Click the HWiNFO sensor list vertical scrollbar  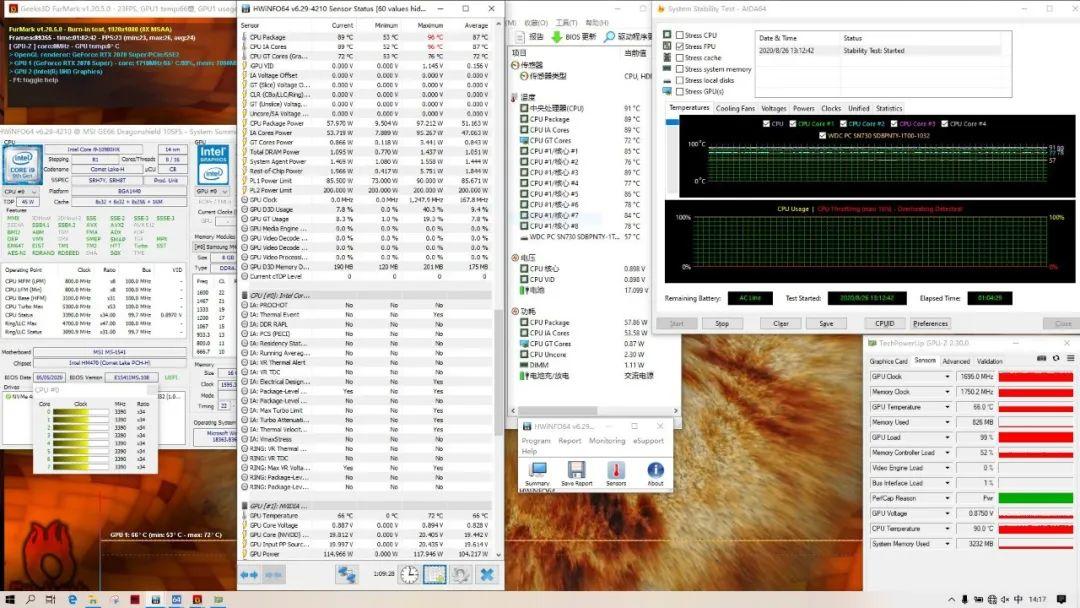pyautogui.click(x=498, y=300)
